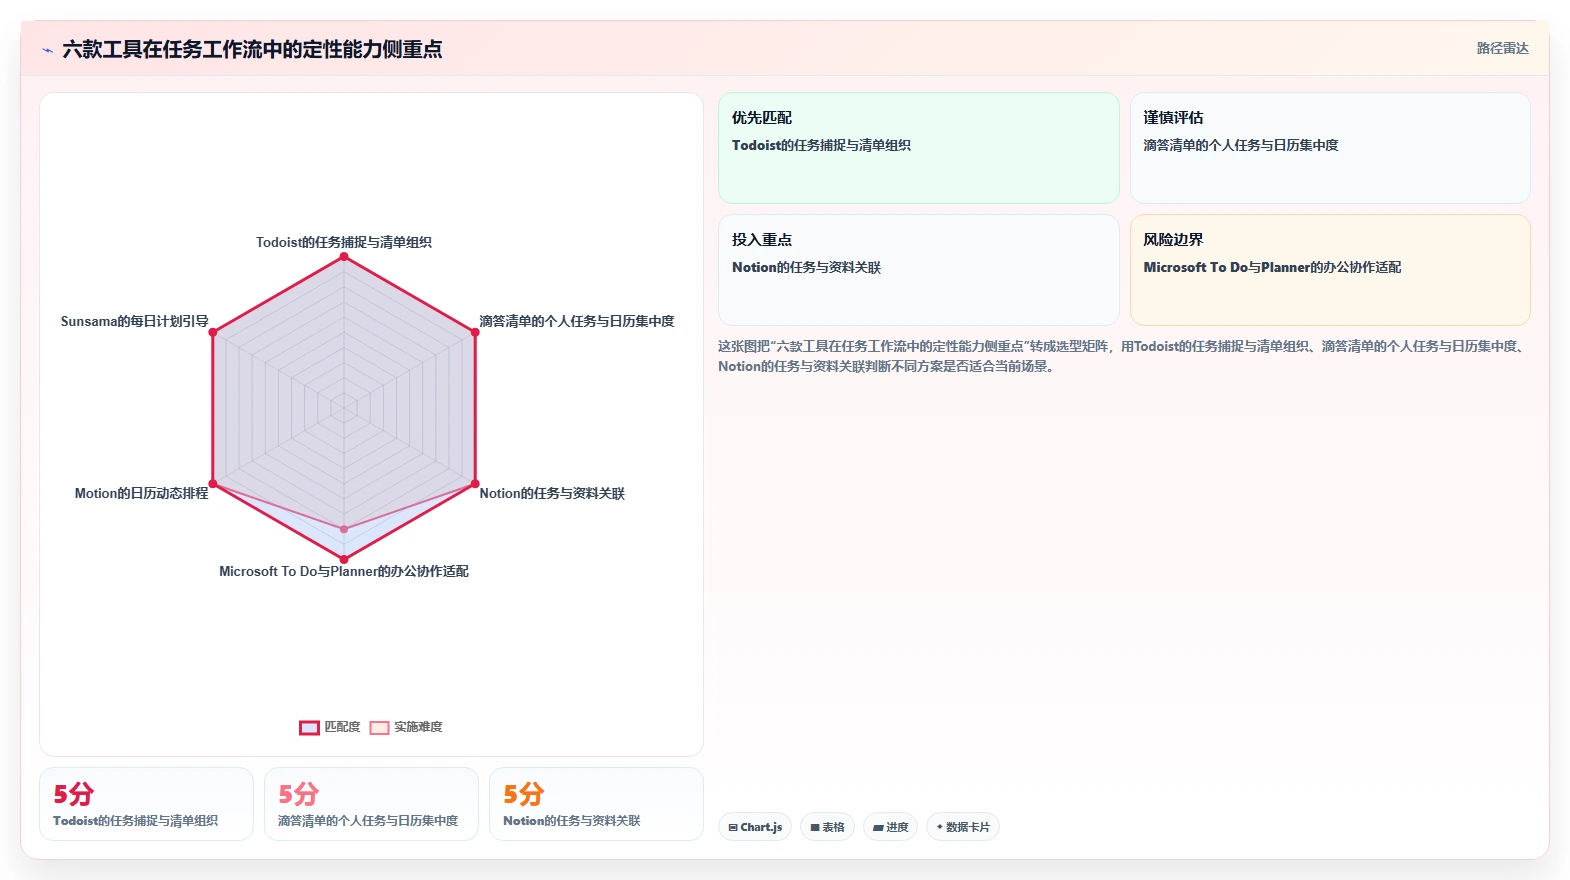Click the radar data point at Todoist vertex
Screen dimensions: 1570x880
click(x=344, y=257)
